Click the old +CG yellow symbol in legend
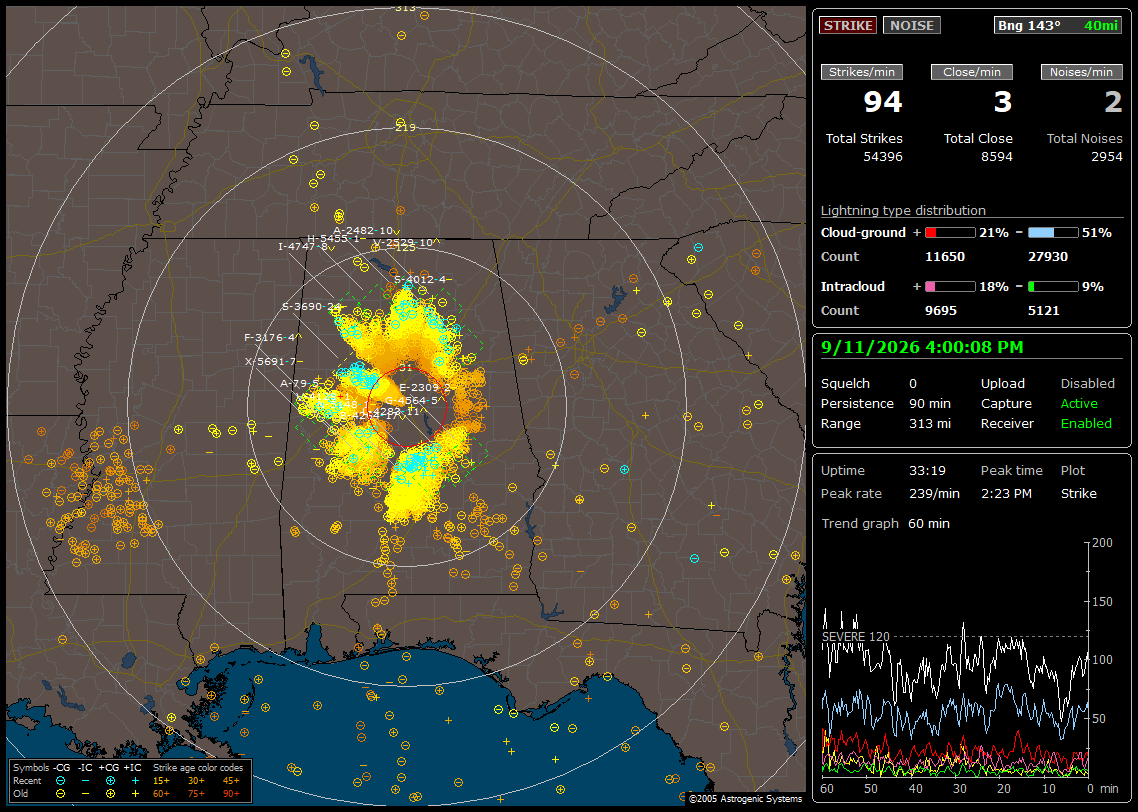 (x=110, y=794)
